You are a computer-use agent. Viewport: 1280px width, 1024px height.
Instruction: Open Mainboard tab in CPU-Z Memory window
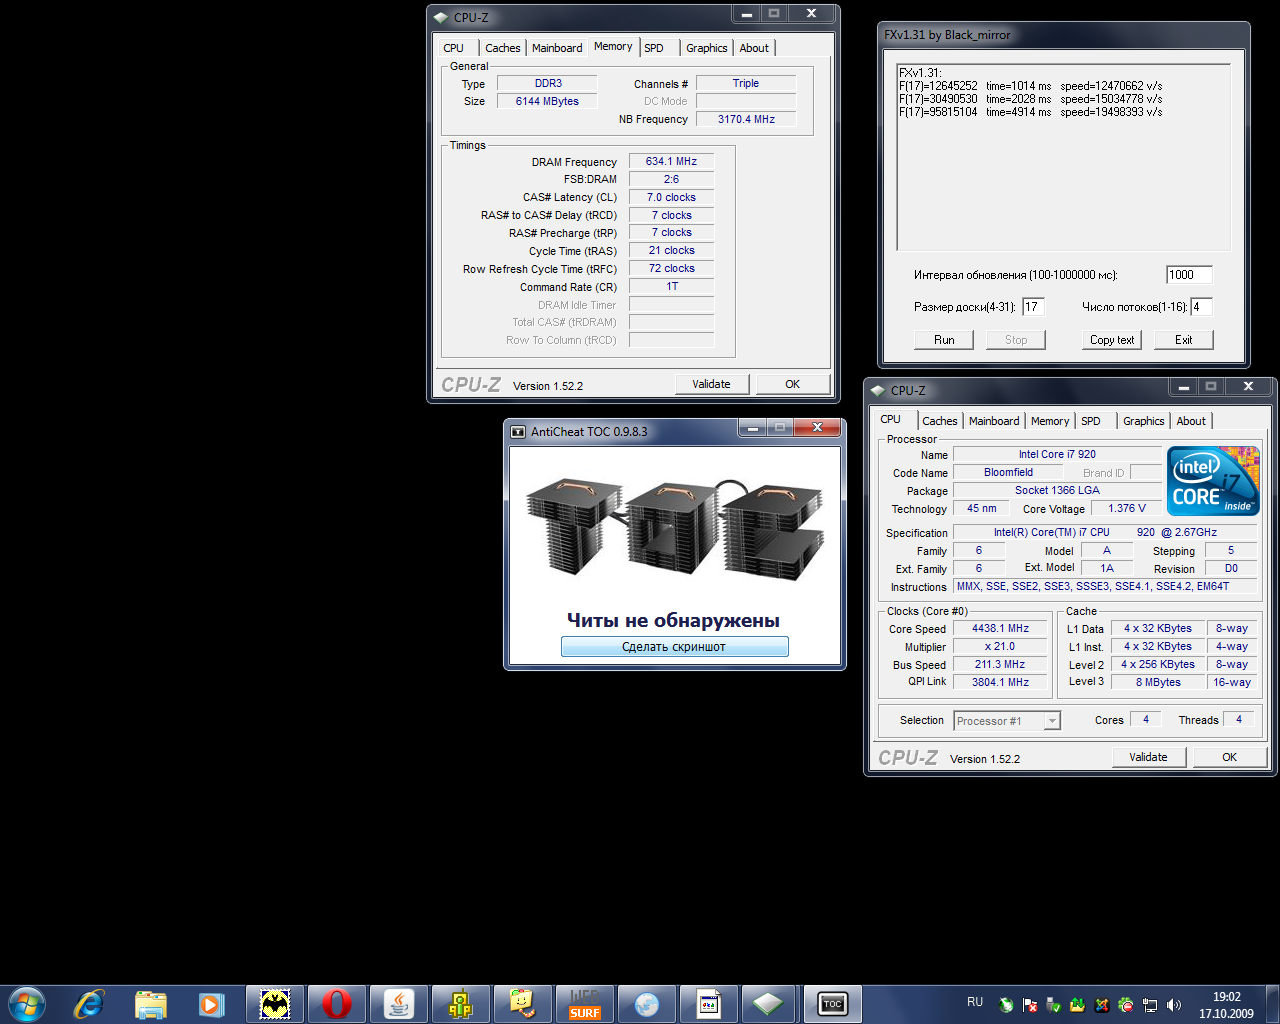(557, 48)
